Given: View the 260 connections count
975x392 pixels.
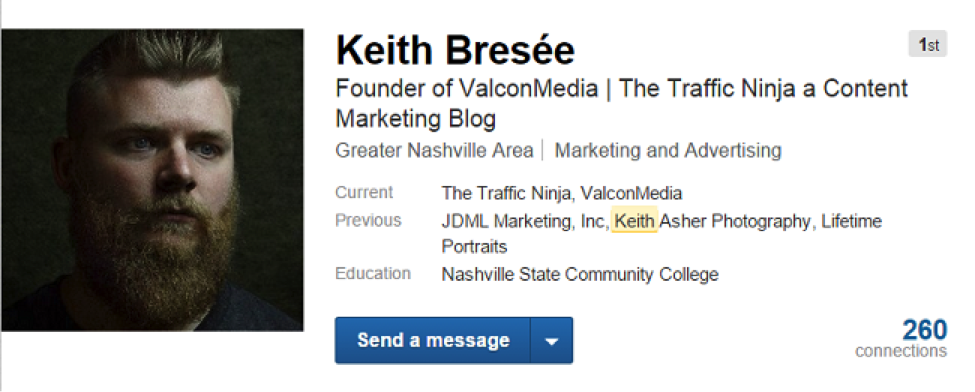Looking at the screenshot, I should [925, 330].
